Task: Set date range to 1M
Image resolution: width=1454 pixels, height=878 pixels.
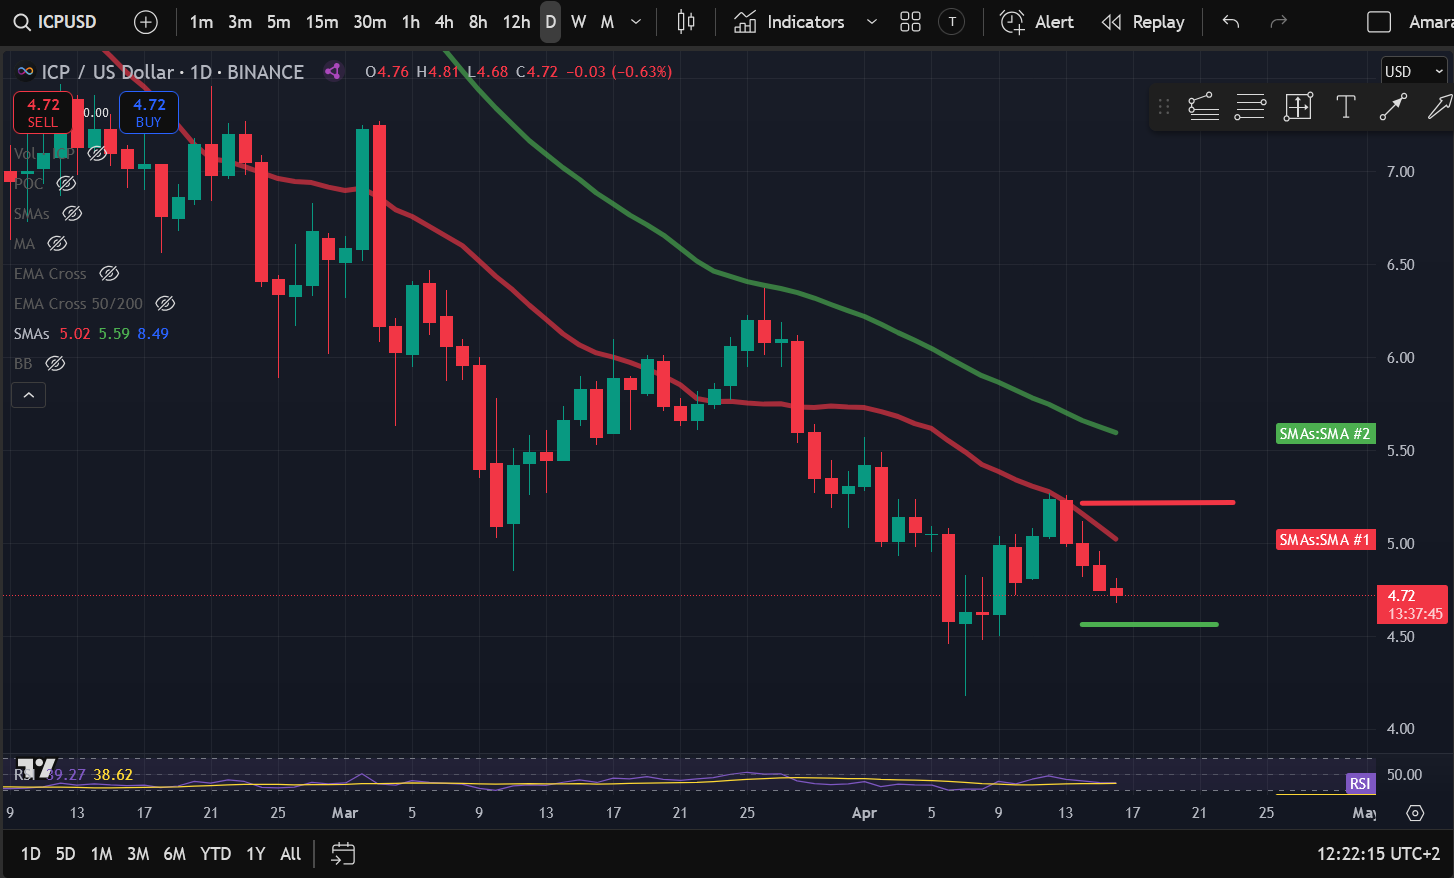Action: (101, 854)
